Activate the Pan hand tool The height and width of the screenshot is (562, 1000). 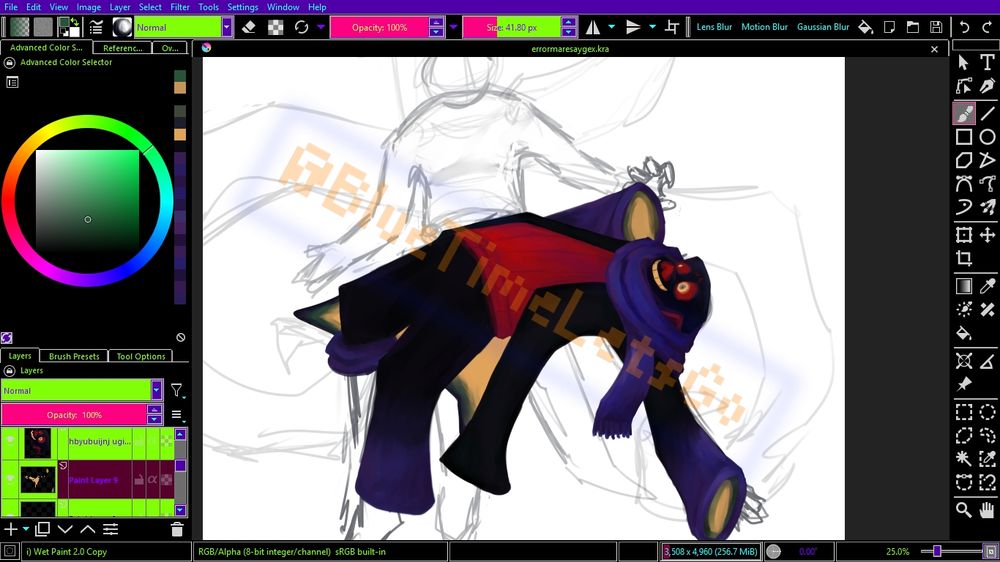(x=987, y=510)
